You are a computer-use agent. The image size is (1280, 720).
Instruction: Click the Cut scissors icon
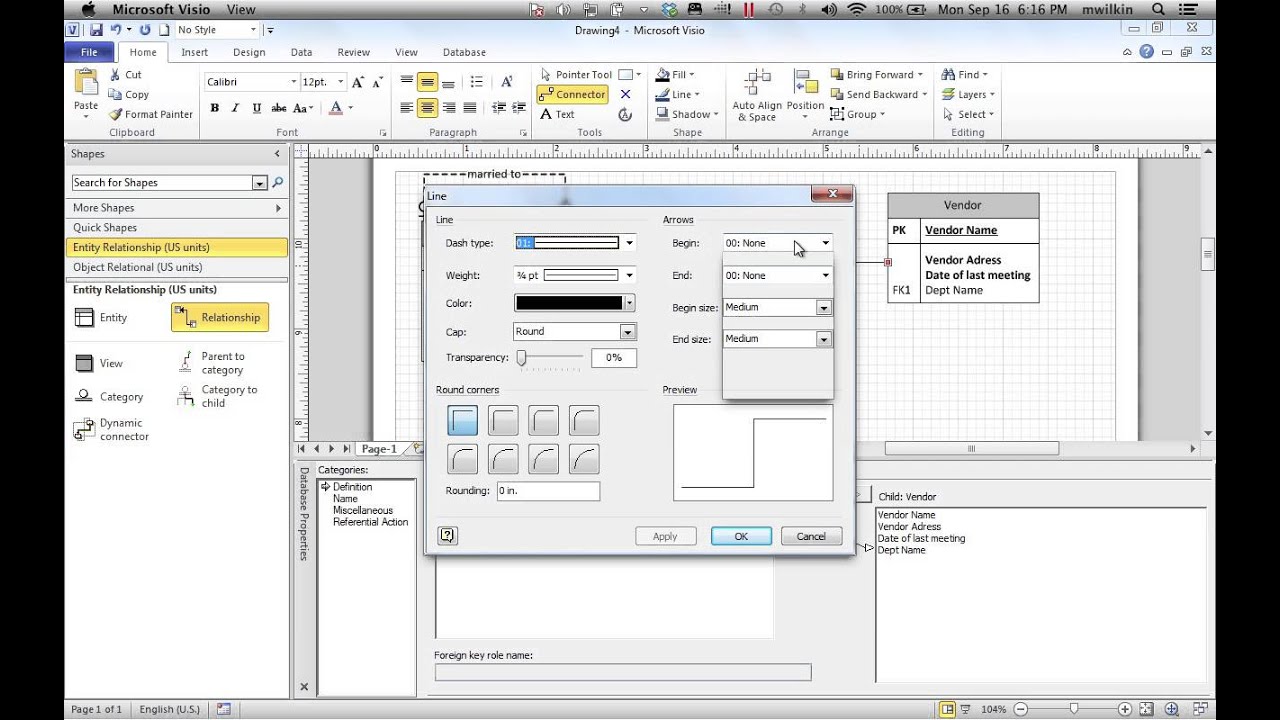click(114, 74)
